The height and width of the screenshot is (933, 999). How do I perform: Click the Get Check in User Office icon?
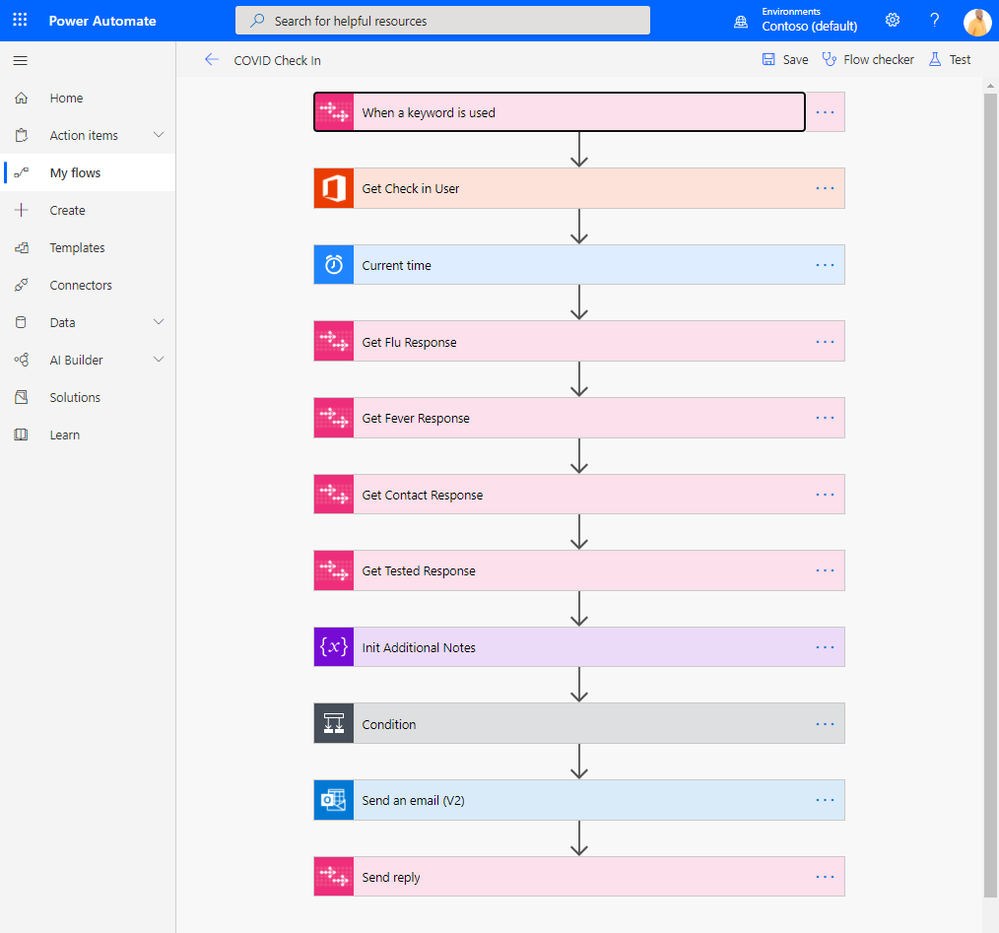pos(334,189)
